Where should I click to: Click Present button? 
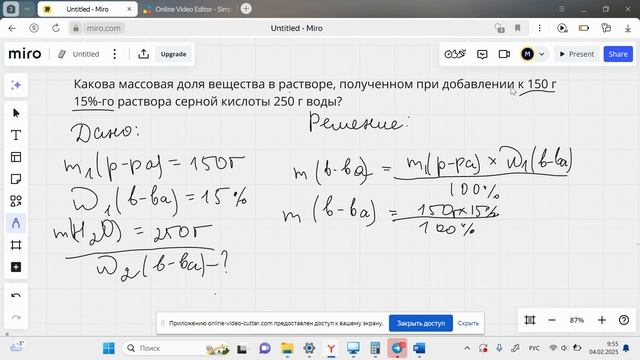(577, 54)
